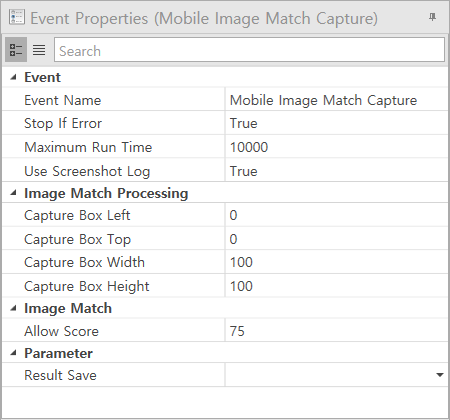Edit the Event Name value
This screenshot has height=420, width=450.
pos(336,100)
